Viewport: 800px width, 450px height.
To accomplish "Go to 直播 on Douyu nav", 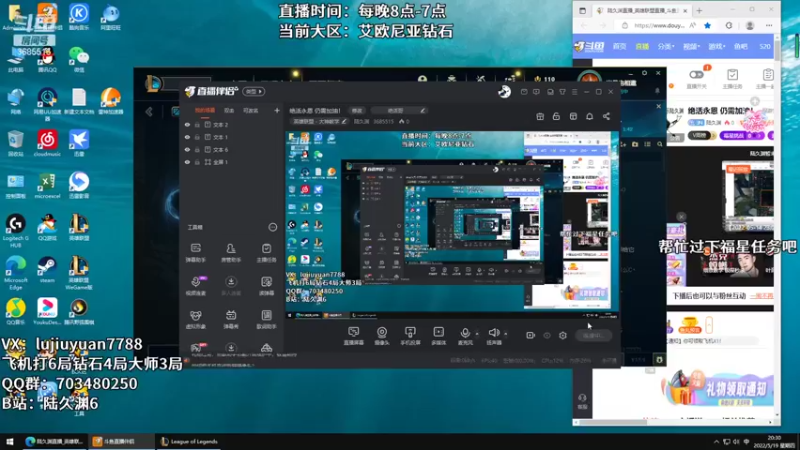I will coord(642,46).
